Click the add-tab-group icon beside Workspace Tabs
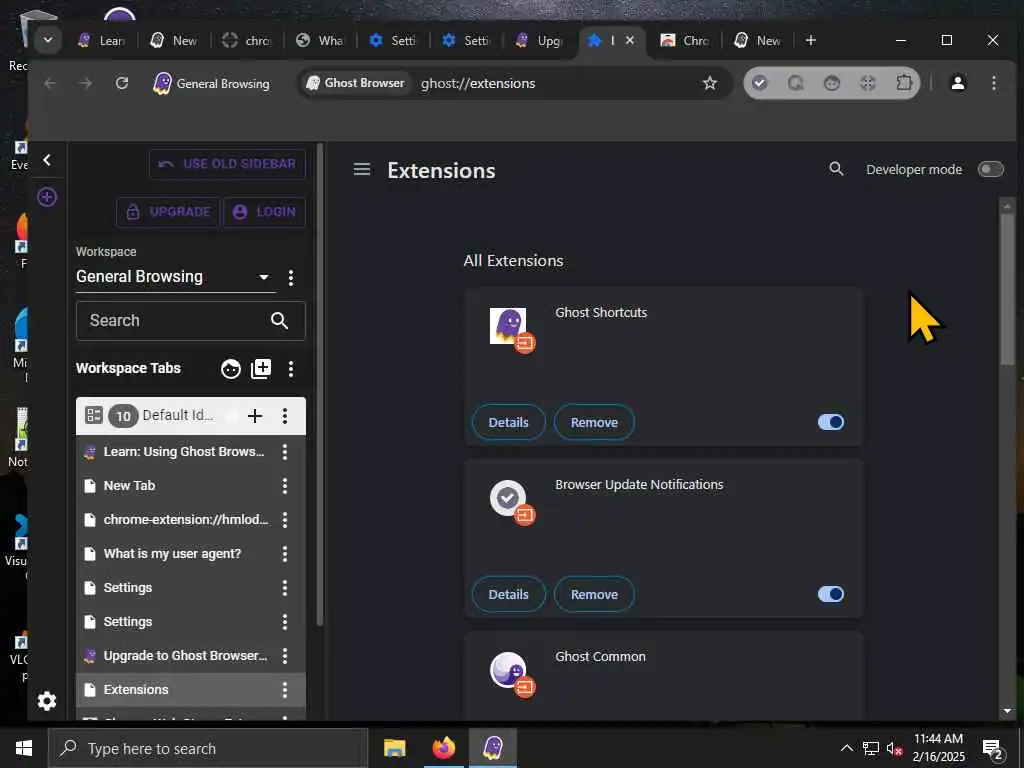 point(261,369)
